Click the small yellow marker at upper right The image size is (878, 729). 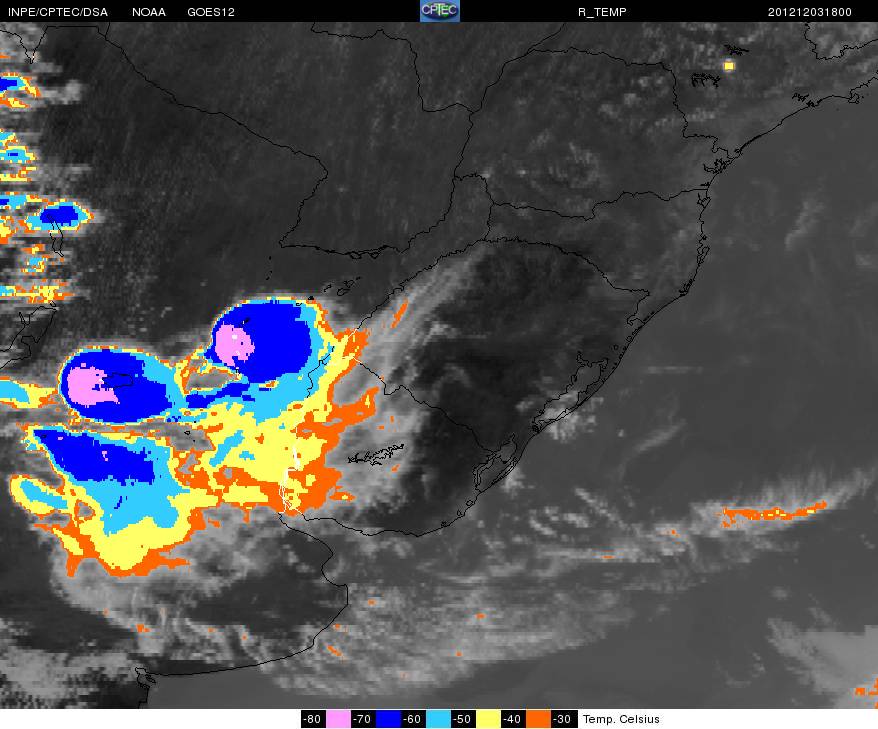coord(728,66)
